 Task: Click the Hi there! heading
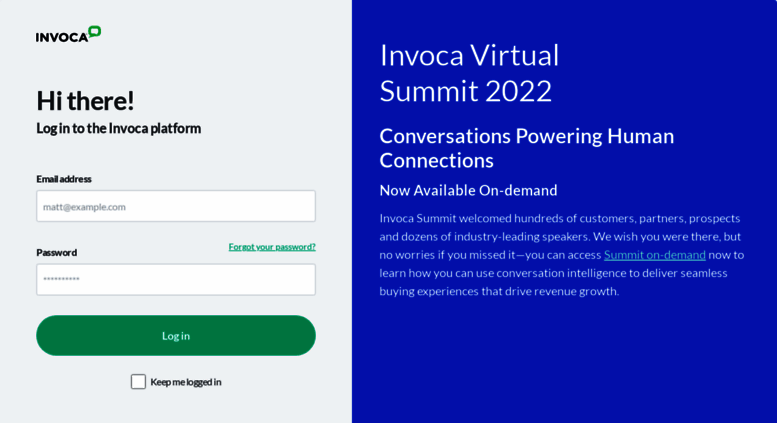coord(85,101)
